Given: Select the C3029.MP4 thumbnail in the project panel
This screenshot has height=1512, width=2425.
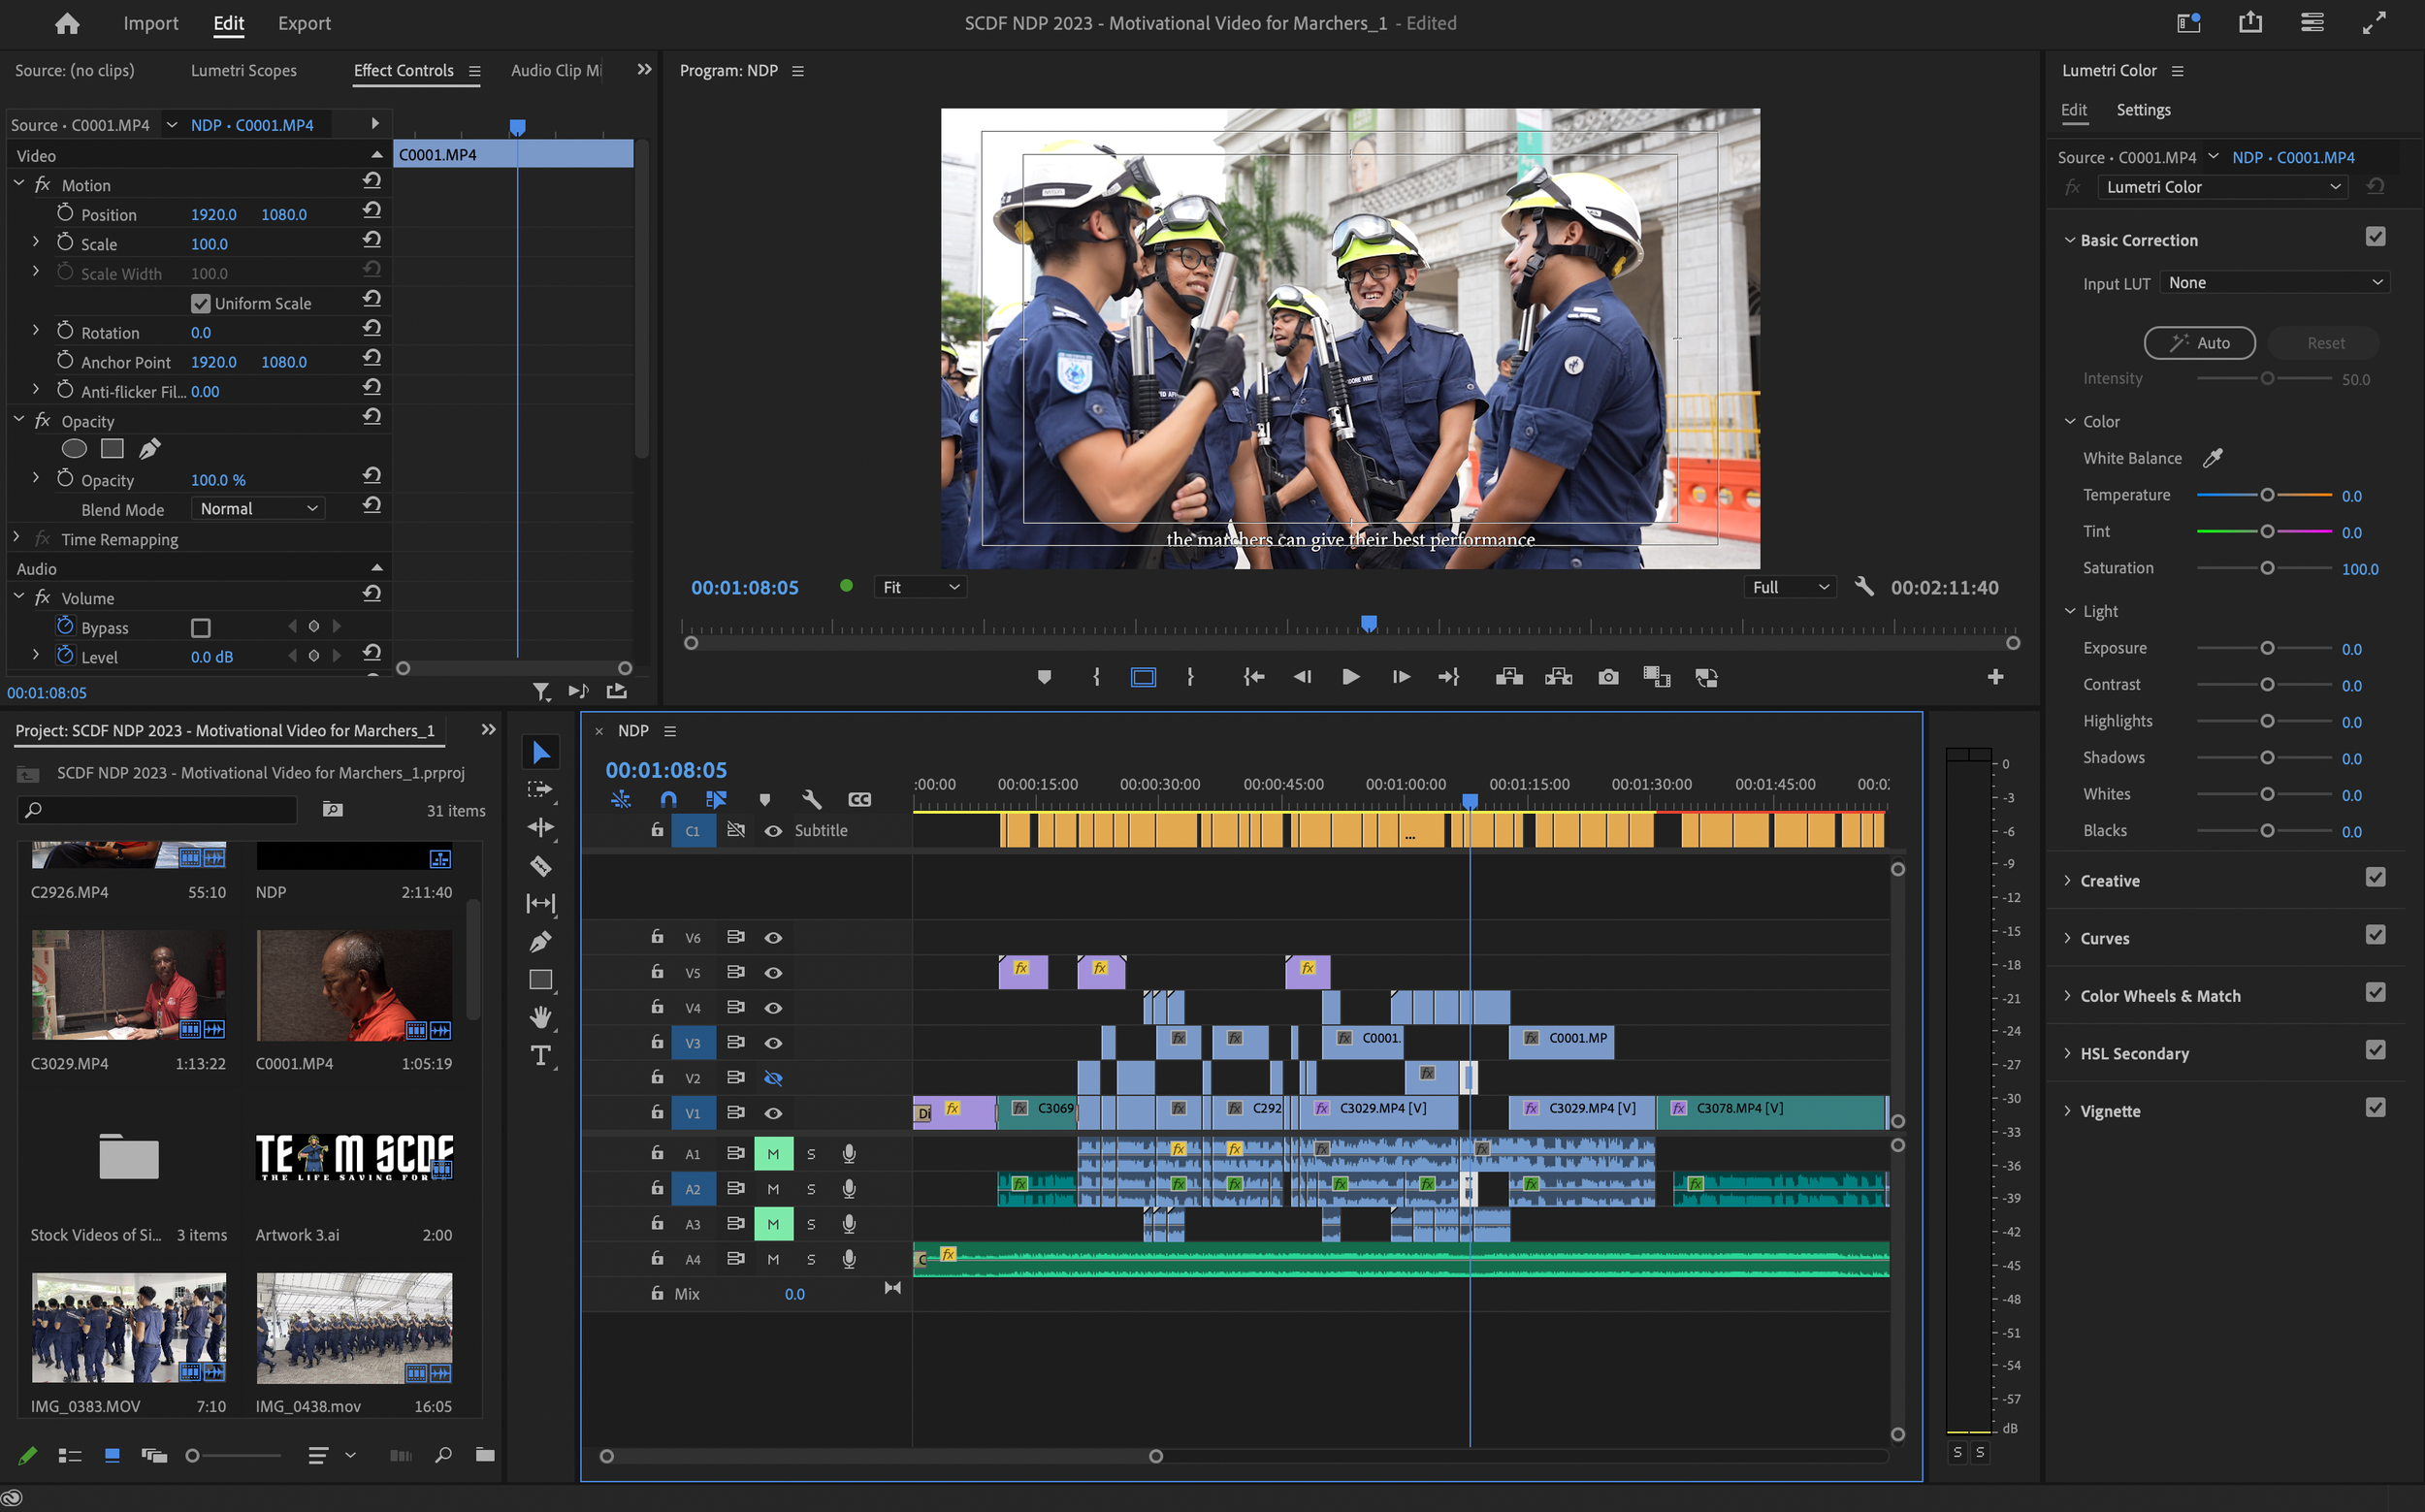Looking at the screenshot, I should 128,985.
